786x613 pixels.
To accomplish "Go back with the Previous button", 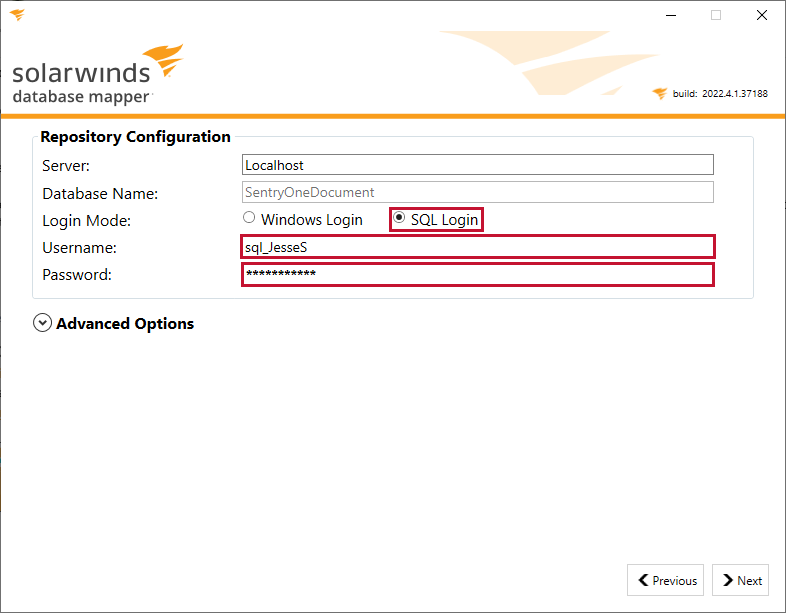I will click(x=665, y=580).
